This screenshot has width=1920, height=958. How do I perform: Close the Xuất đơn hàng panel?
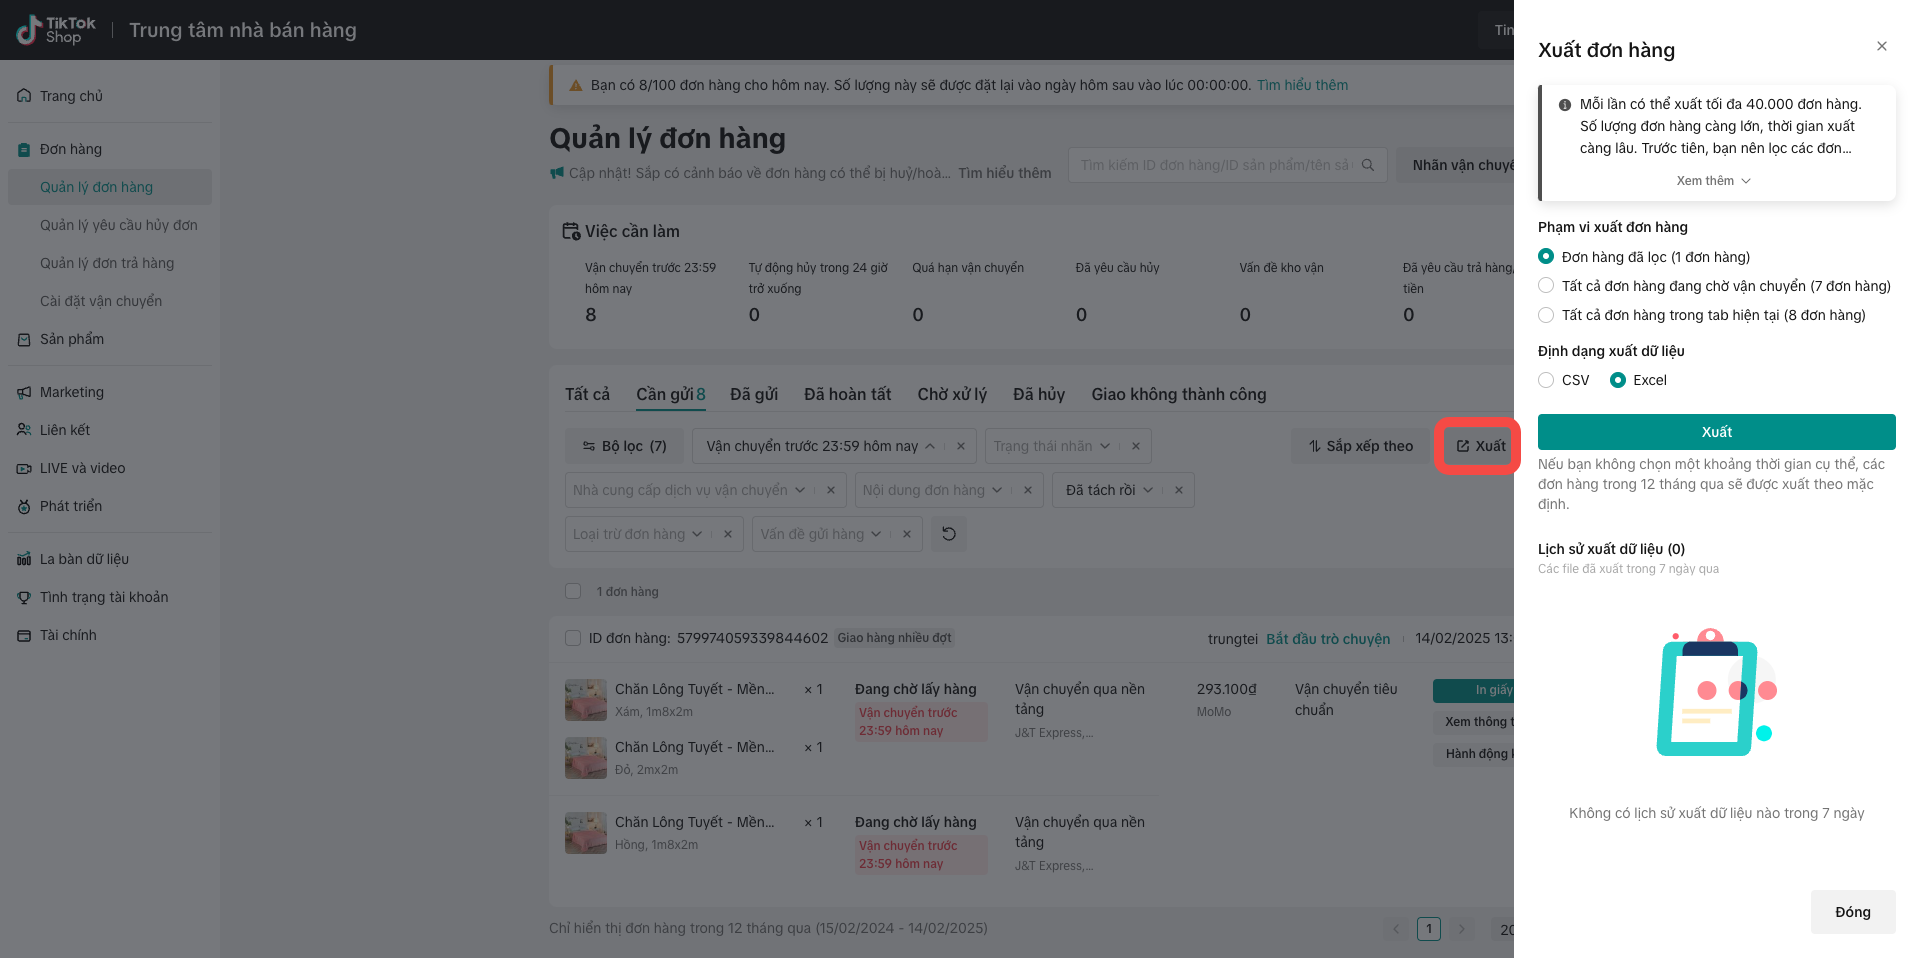point(1881,46)
